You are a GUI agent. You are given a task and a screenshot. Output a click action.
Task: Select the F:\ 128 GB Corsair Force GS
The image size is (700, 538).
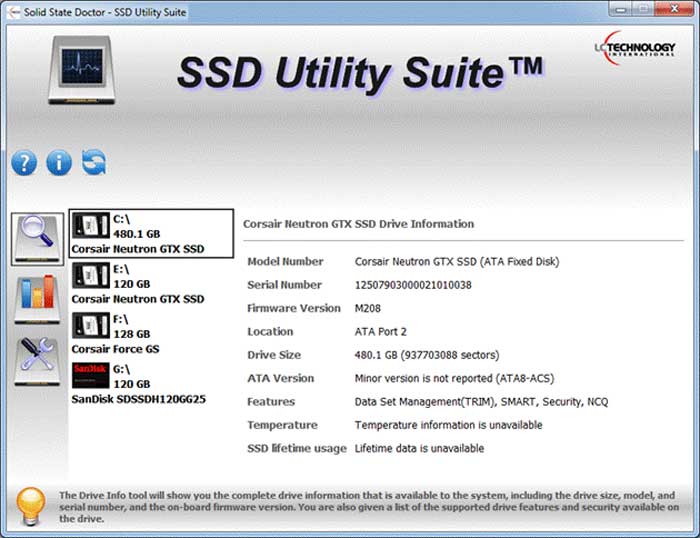151,334
